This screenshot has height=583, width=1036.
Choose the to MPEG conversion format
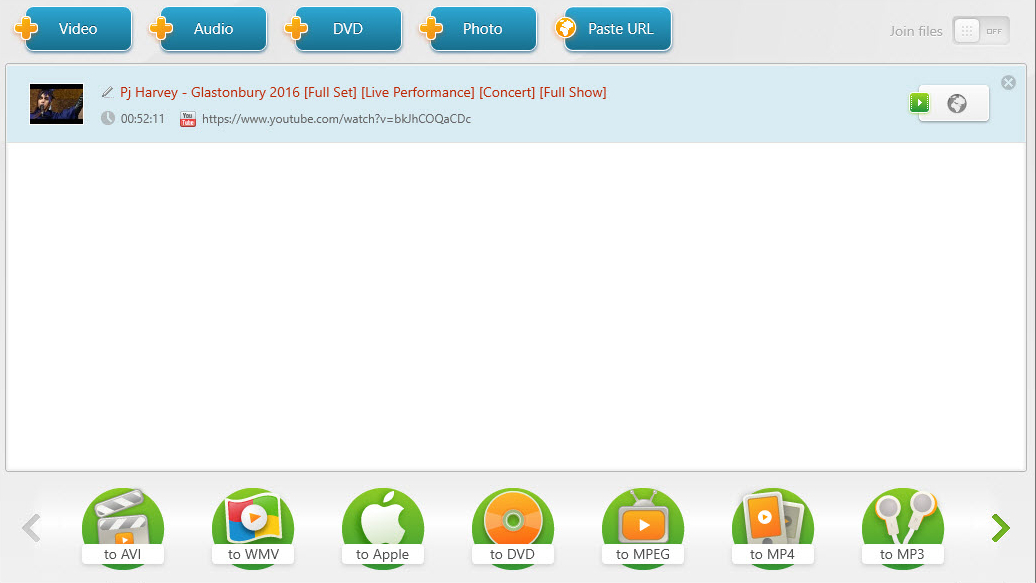click(643, 527)
